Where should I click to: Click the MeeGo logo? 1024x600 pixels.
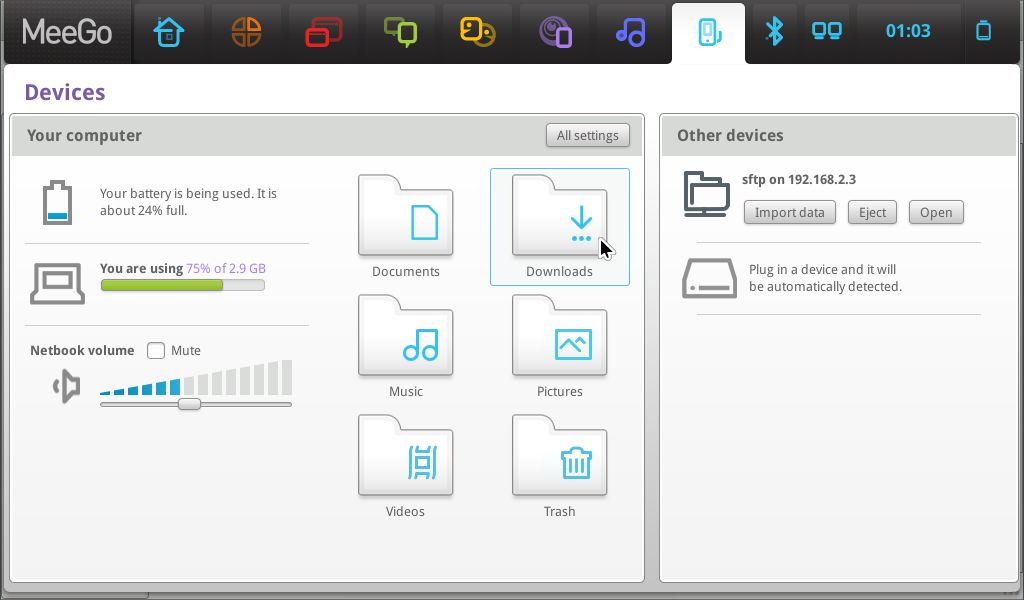[67, 32]
